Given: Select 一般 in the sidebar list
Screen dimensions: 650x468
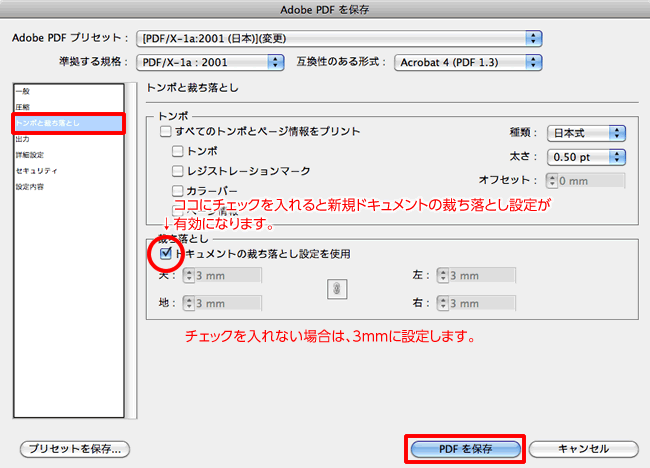Looking at the screenshot, I should [x=68, y=91].
